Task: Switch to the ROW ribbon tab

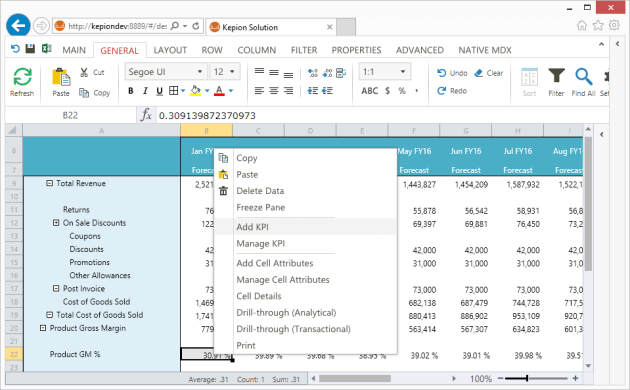Action: click(212, 50)
